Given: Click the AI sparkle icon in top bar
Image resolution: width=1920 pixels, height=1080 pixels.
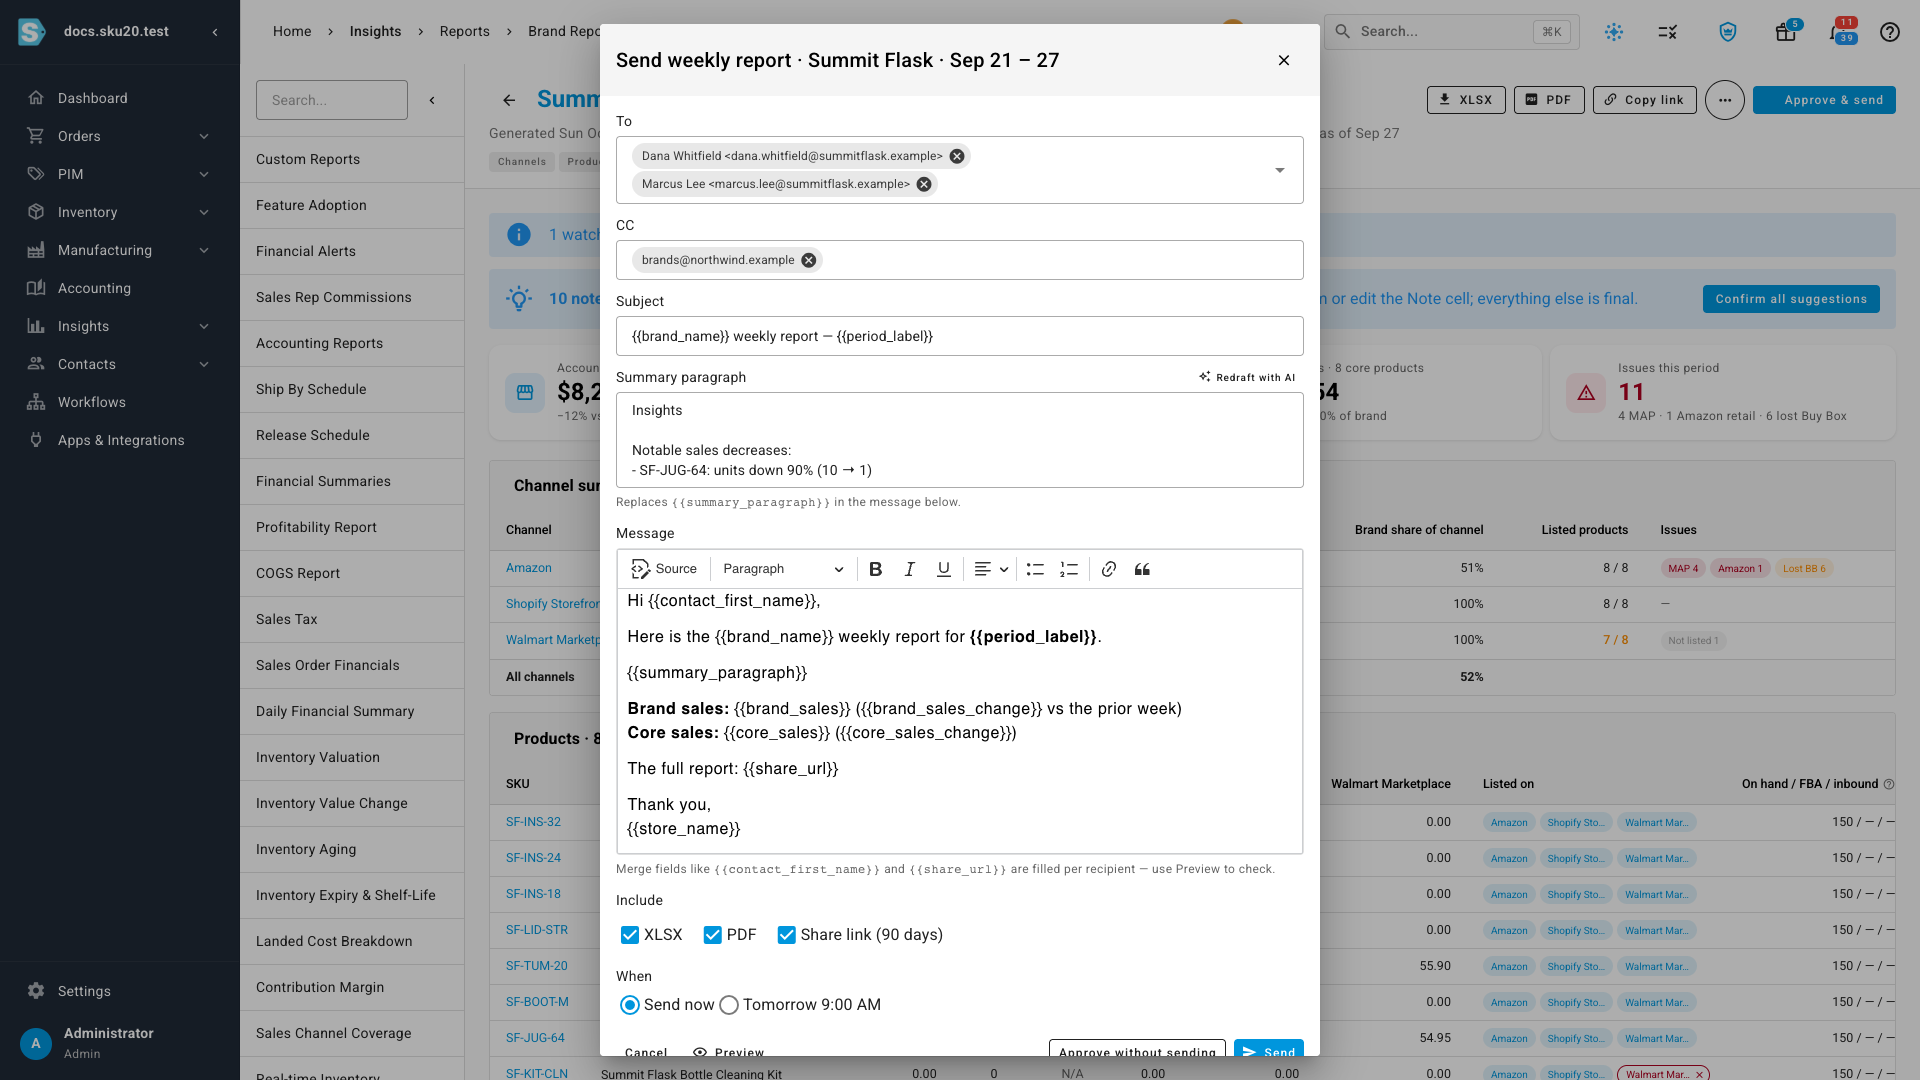Looking at the screenshot, I should point(1613,32).
